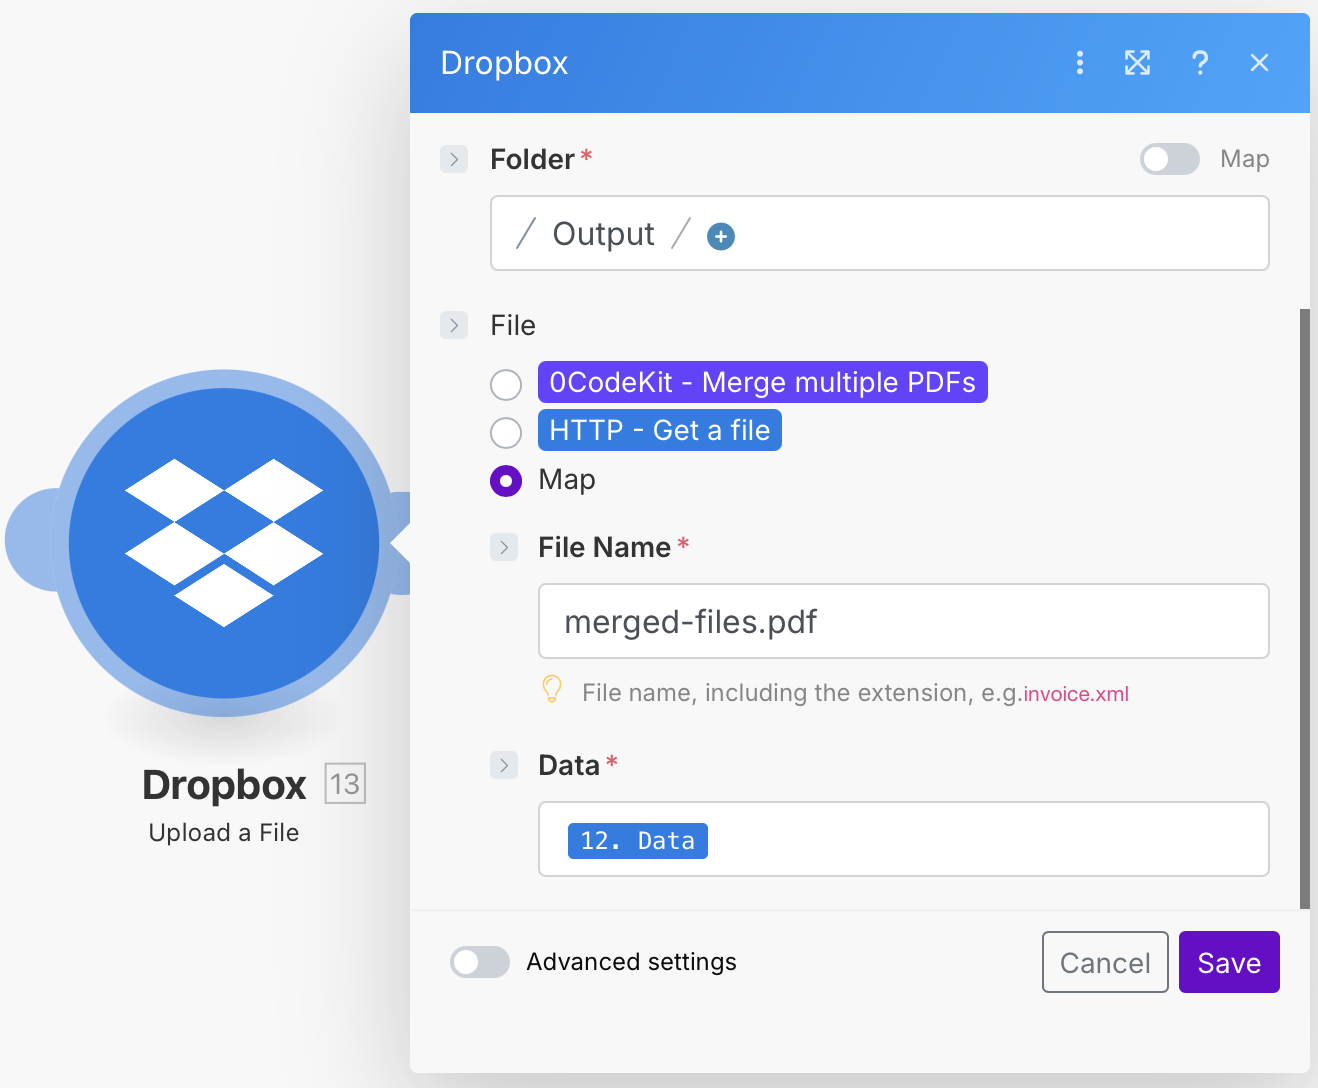Click the lightbulb hint icon
This screenshot has height=1088, width=1318.
click(x=551, y=690)
